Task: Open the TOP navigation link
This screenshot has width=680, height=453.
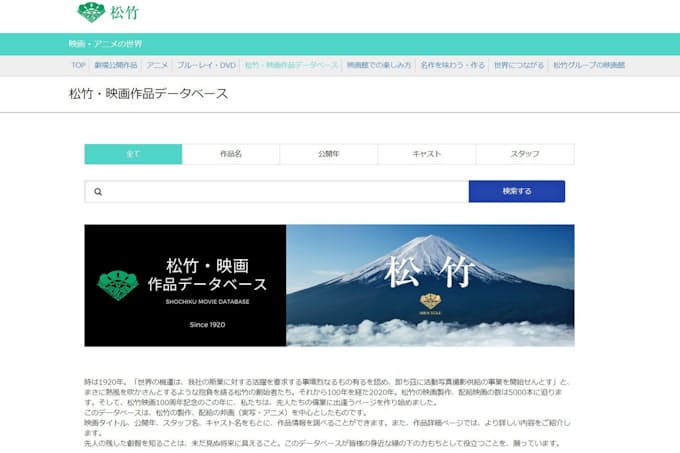Action: [78, 65]
